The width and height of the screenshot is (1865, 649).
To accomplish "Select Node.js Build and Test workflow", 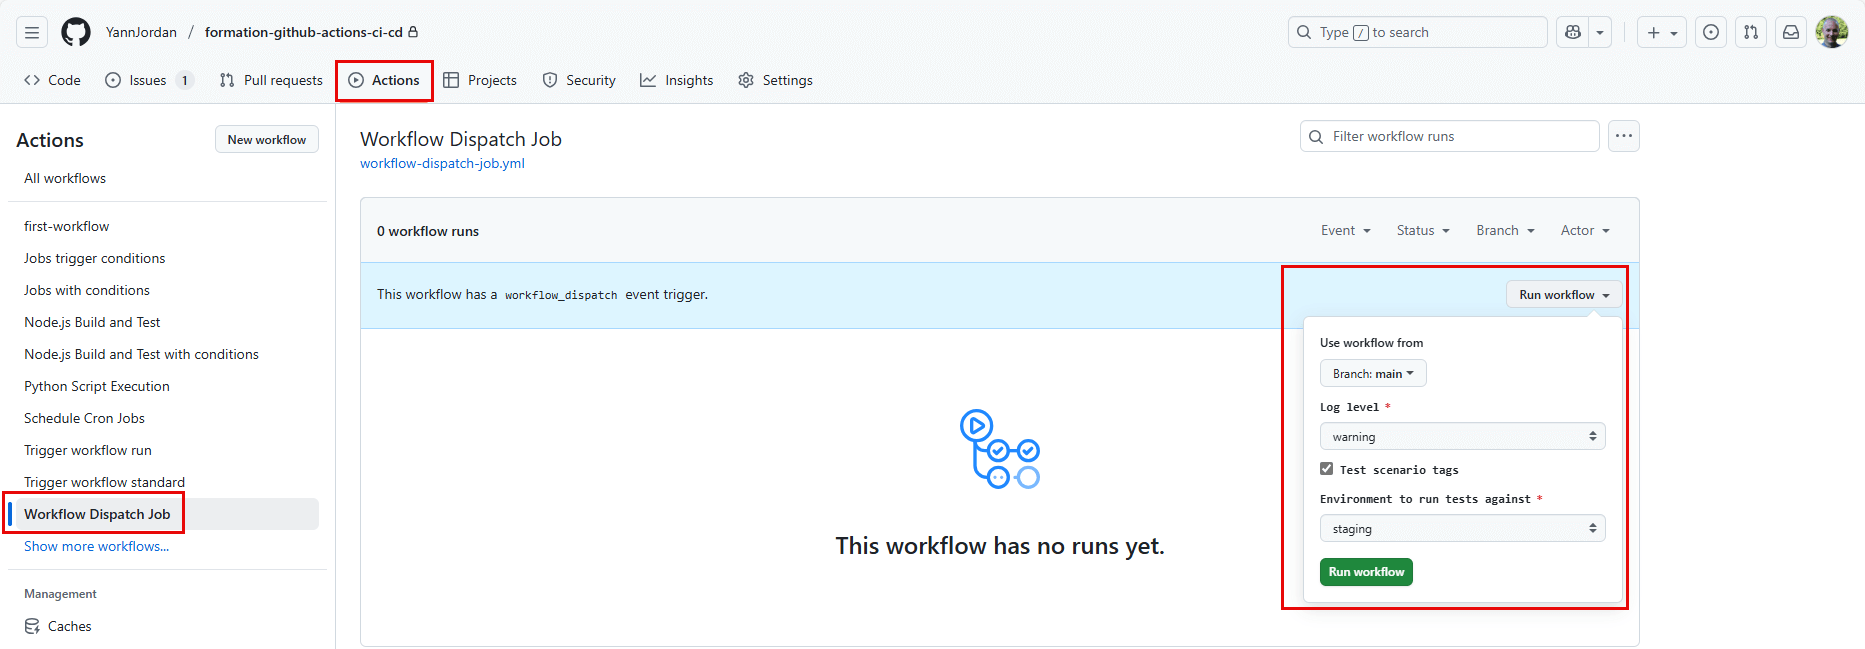I will pyautogui.click(x=92, y=322).
